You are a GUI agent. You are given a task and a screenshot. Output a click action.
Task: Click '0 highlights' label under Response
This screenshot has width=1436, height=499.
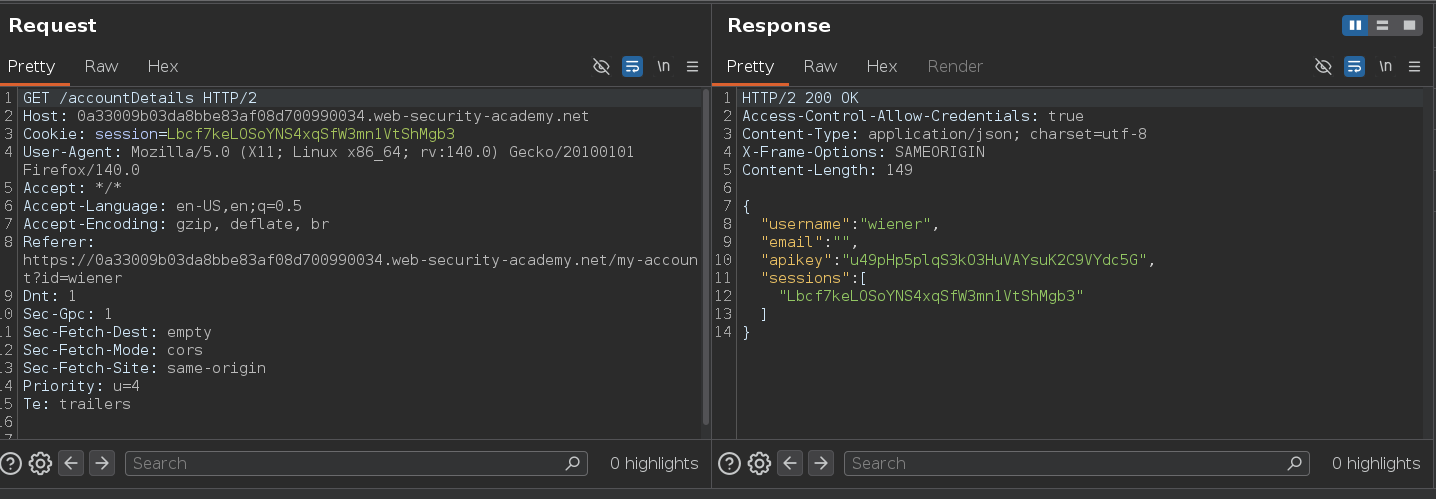click(1376, 463)
